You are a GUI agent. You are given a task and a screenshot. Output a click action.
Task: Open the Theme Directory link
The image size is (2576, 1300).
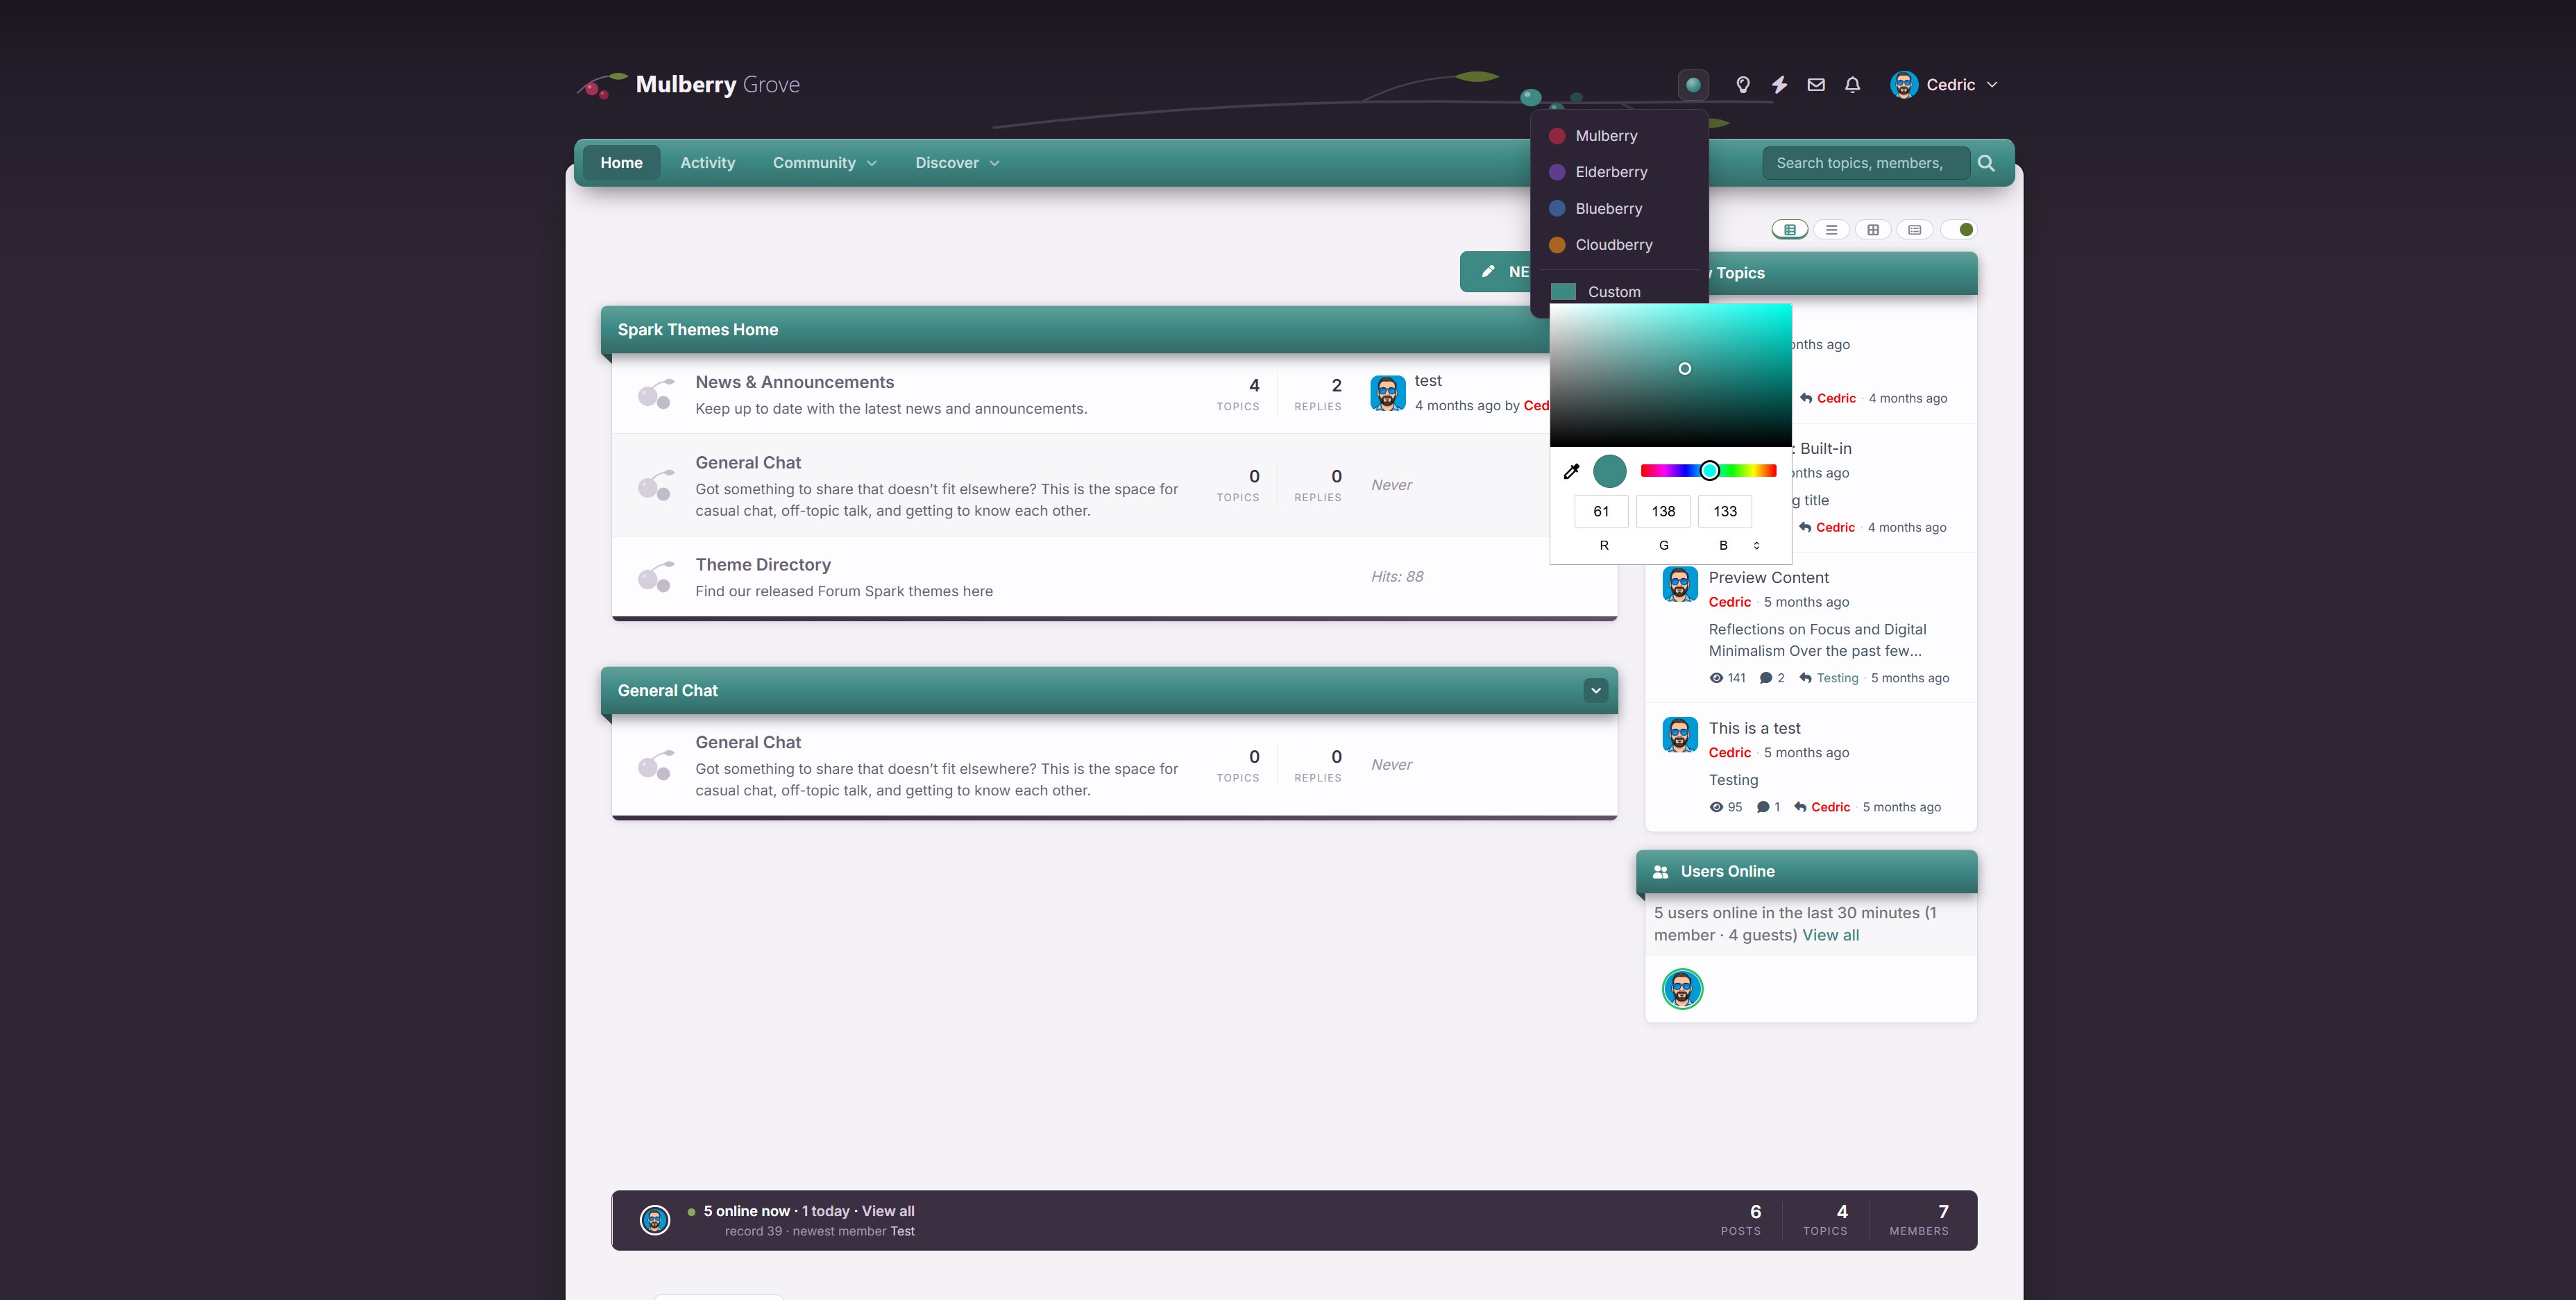(x=763, y=565)
